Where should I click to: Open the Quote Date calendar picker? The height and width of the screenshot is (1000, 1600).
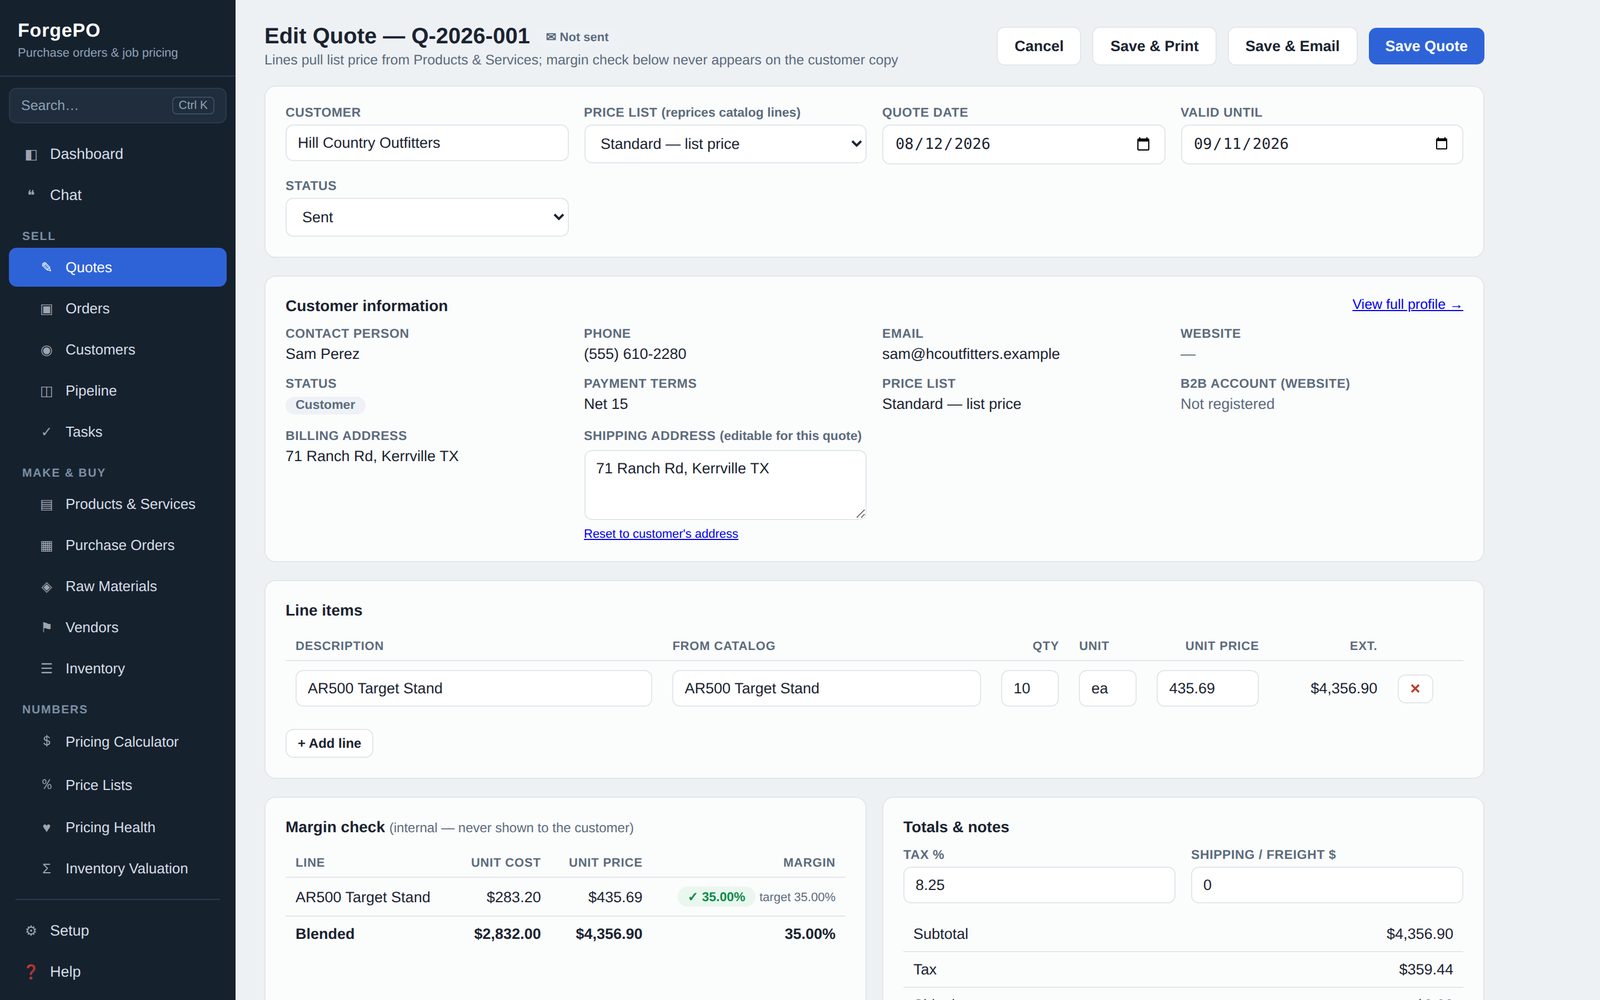click(1143, 144)
